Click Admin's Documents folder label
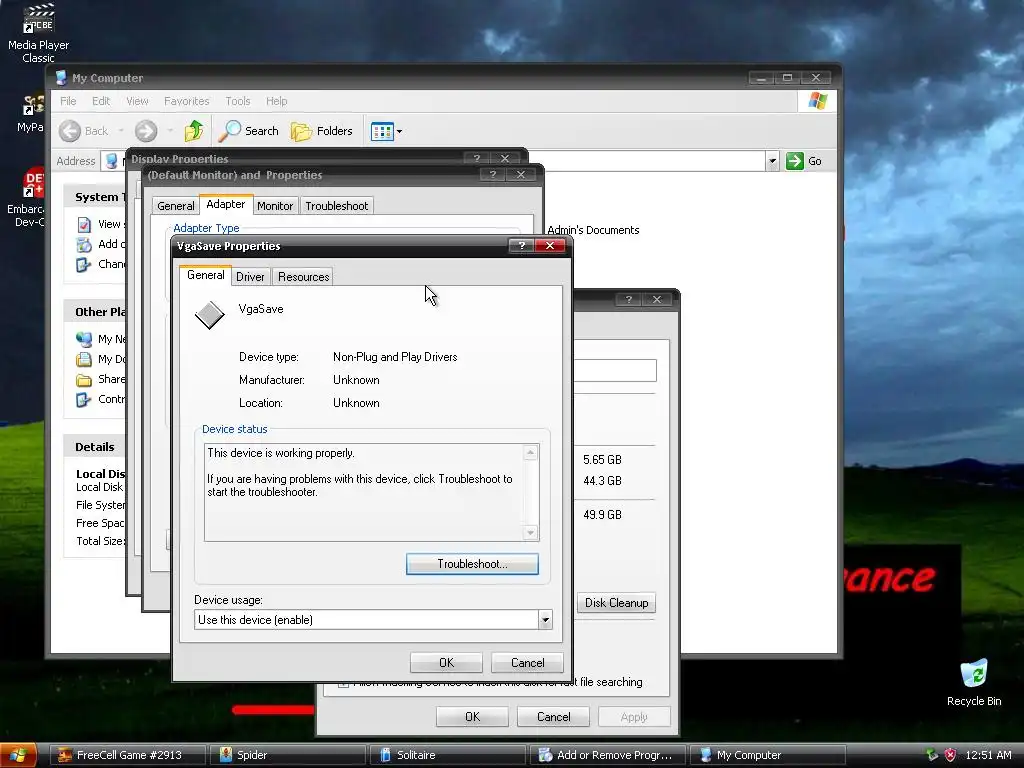The height and width of the screenshot is (768, 1024). pos(593,231)
